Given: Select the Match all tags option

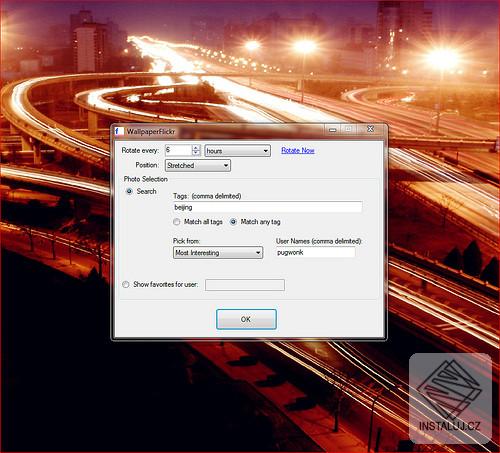Looking at the screenshot, I should tap(177, 222).
